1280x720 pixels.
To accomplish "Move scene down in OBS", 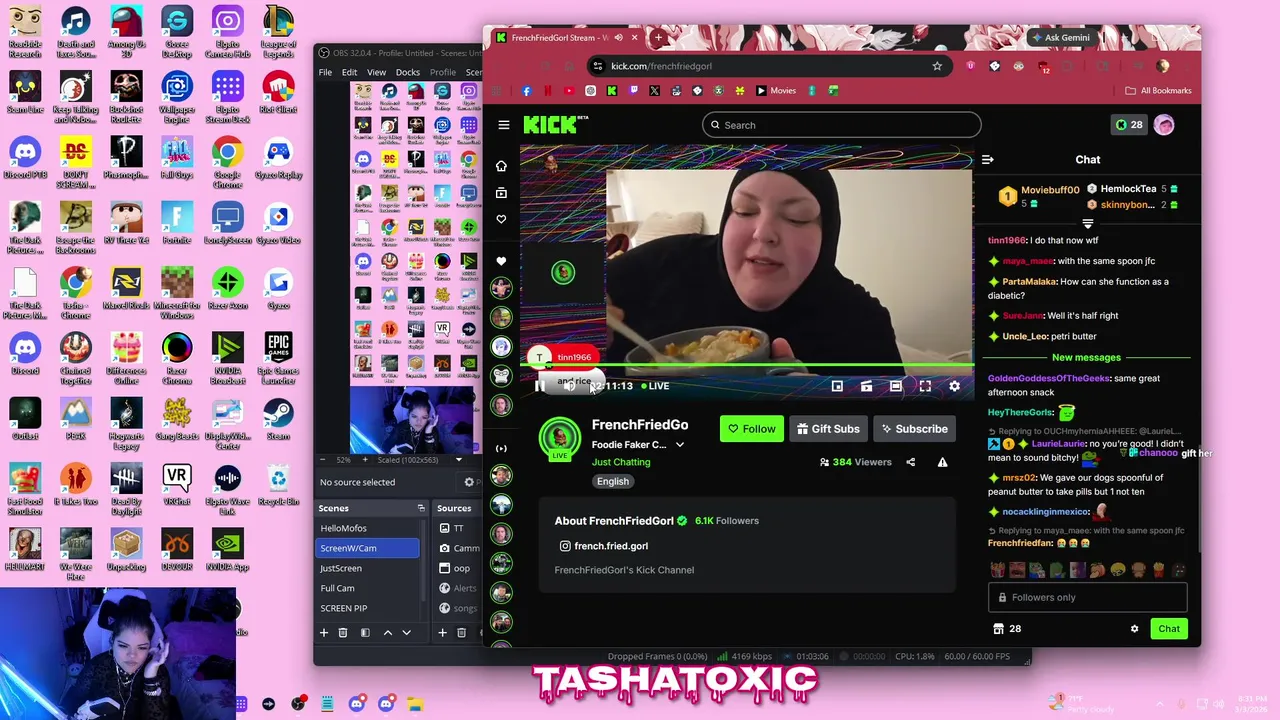I will click(x=406, y=632).
